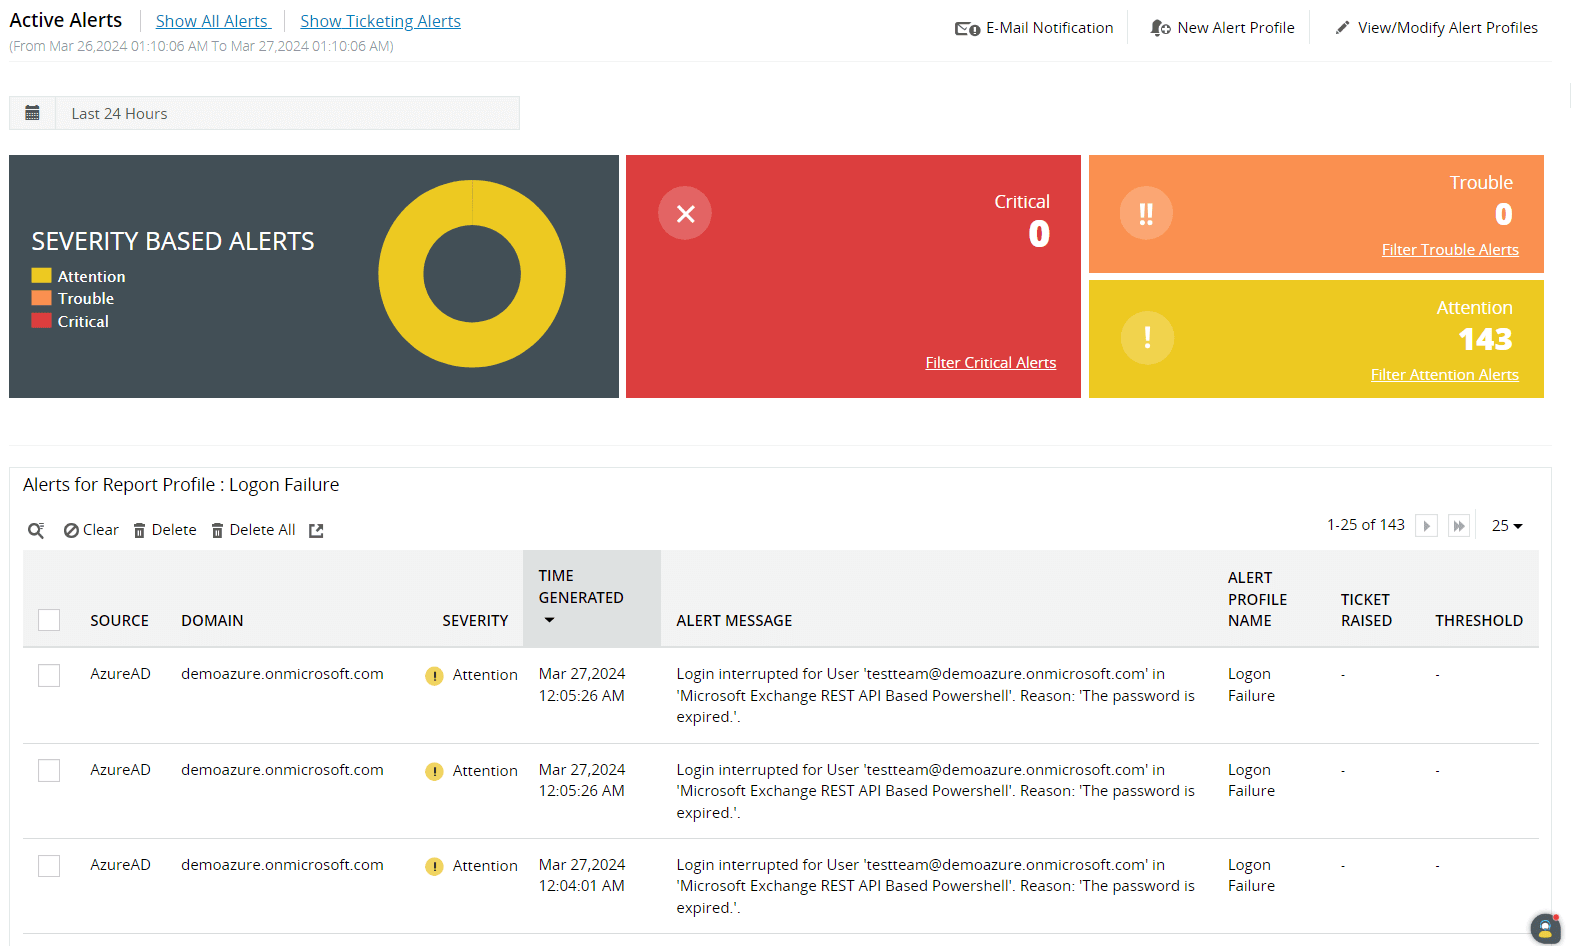Click Filter Attention Alerts link

(x=1444, y=375)
